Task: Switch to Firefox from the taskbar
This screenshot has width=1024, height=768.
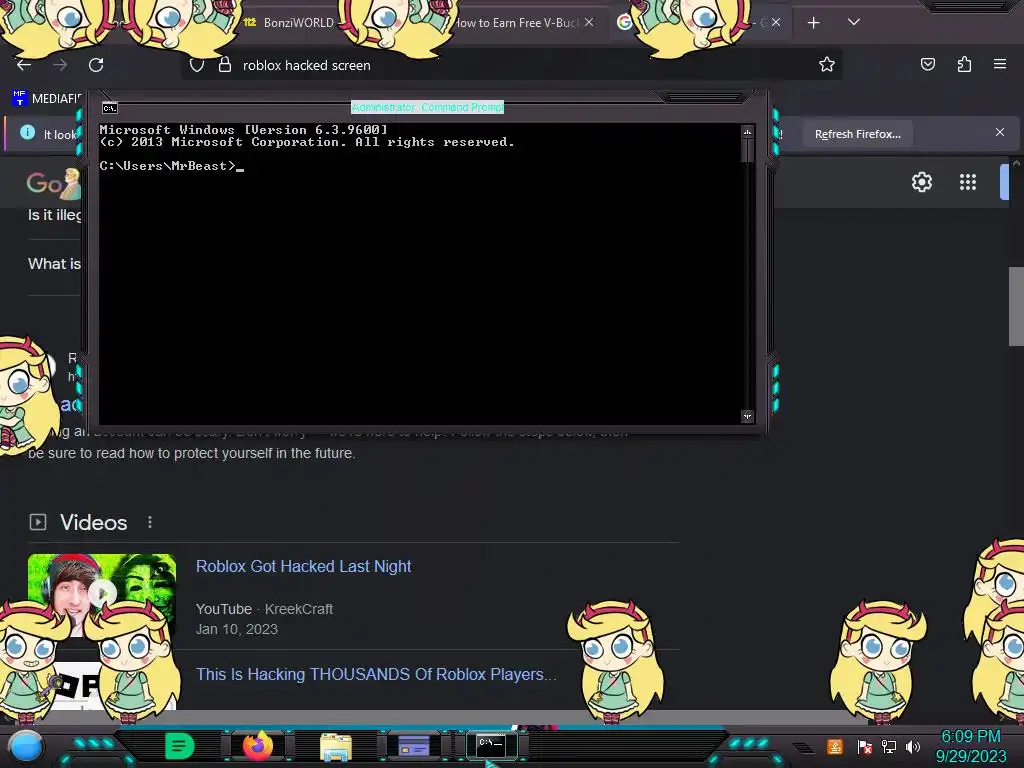Action: [x=258, y=745]
